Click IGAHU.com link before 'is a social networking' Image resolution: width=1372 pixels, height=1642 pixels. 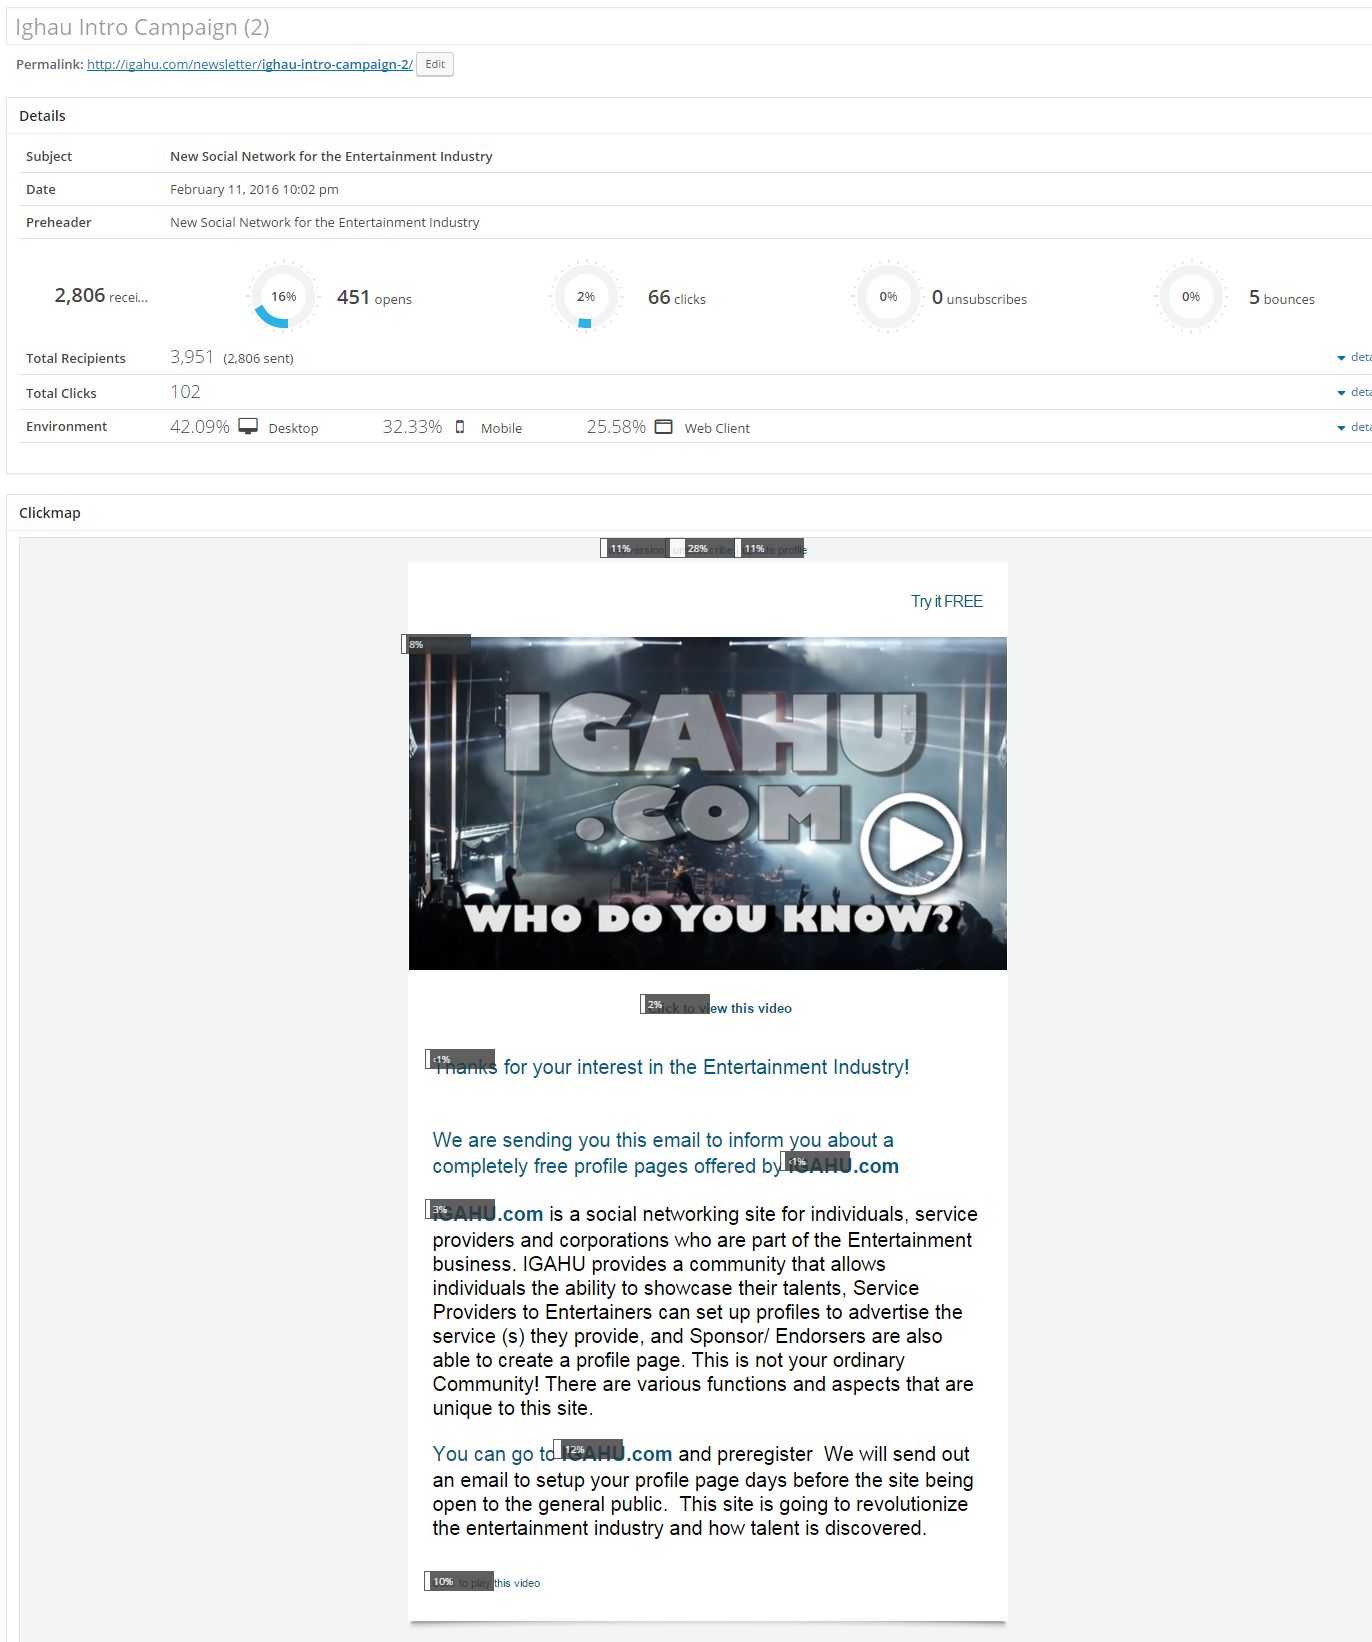[x=488, y=1214]
